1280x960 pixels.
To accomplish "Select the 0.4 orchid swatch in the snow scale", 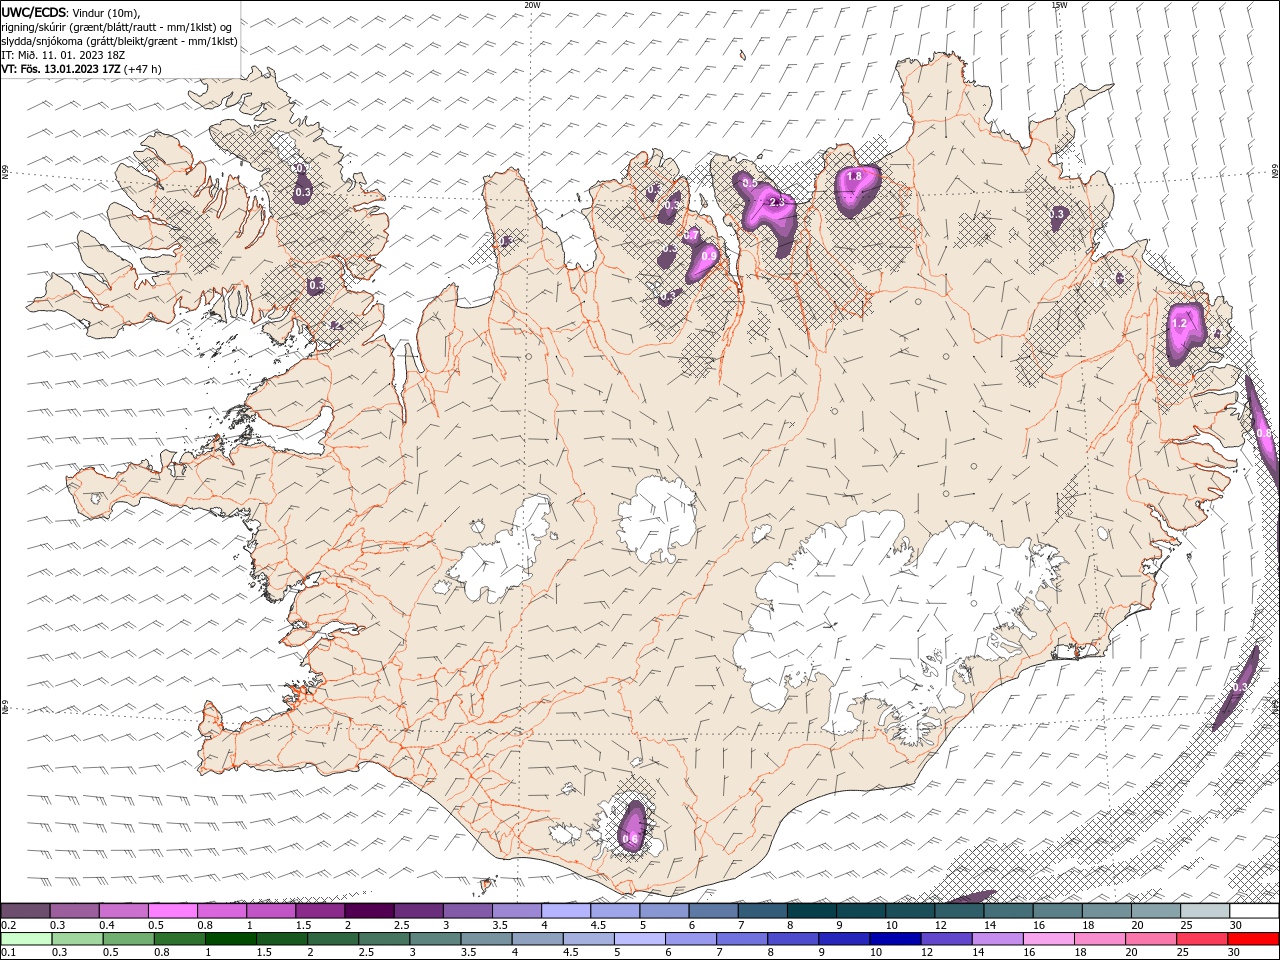I will point(123,911).
